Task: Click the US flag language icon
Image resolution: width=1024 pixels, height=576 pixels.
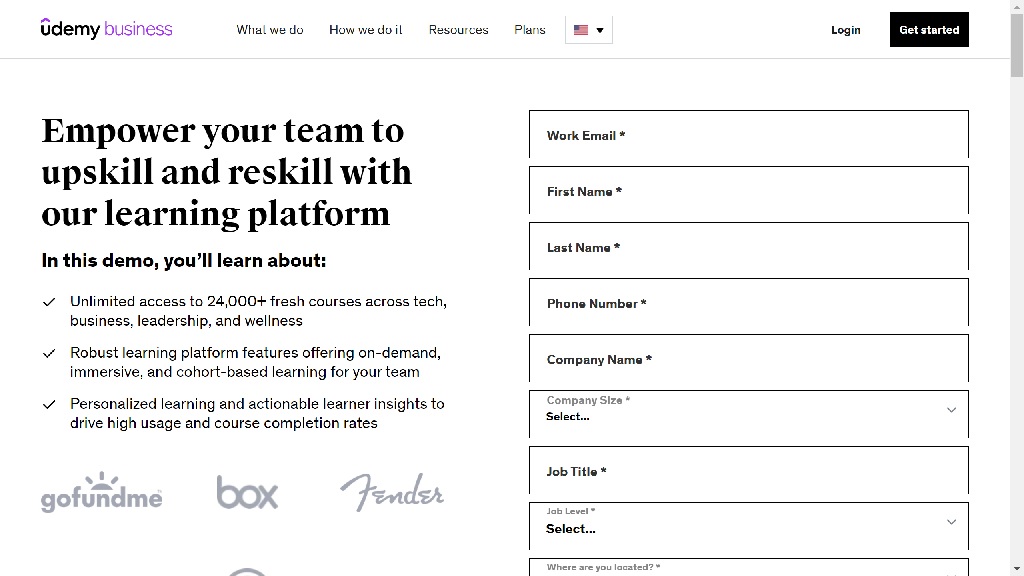Action: 581,30
